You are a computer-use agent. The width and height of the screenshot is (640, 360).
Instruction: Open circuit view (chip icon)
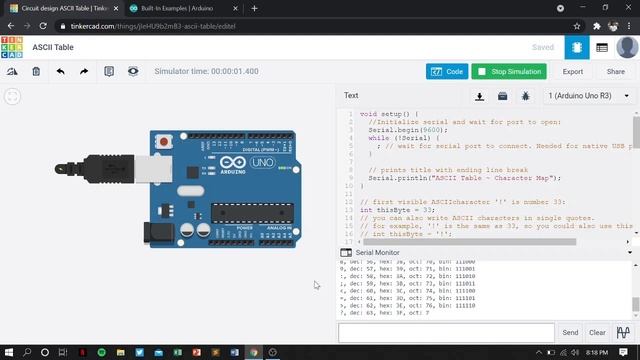(x=577, y=47)
